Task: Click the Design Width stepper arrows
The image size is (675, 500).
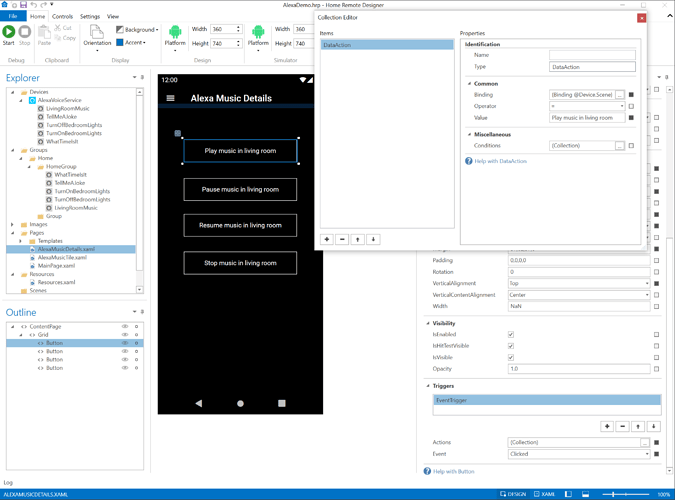Action: [238, 29]
